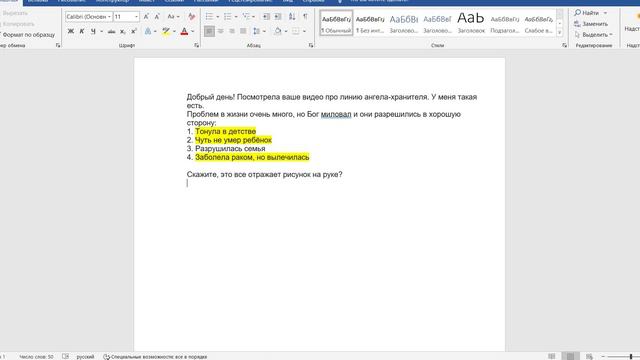This screenshot has height=360, width=640.
Task: Increase the paragraph indent
Action: 278,17
